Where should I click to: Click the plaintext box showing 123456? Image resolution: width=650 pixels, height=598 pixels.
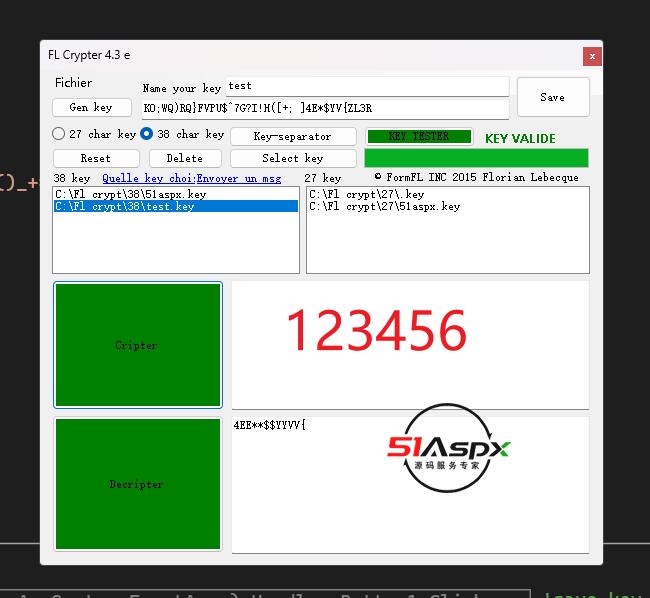pyautogui.click(x=410, y=345)
